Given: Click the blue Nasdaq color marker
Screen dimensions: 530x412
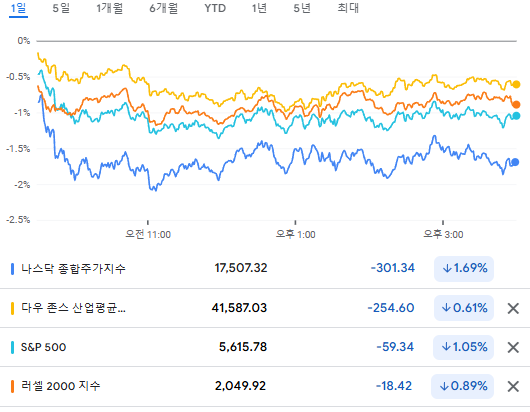Looking at the screenshot, I should coord(13,269).
